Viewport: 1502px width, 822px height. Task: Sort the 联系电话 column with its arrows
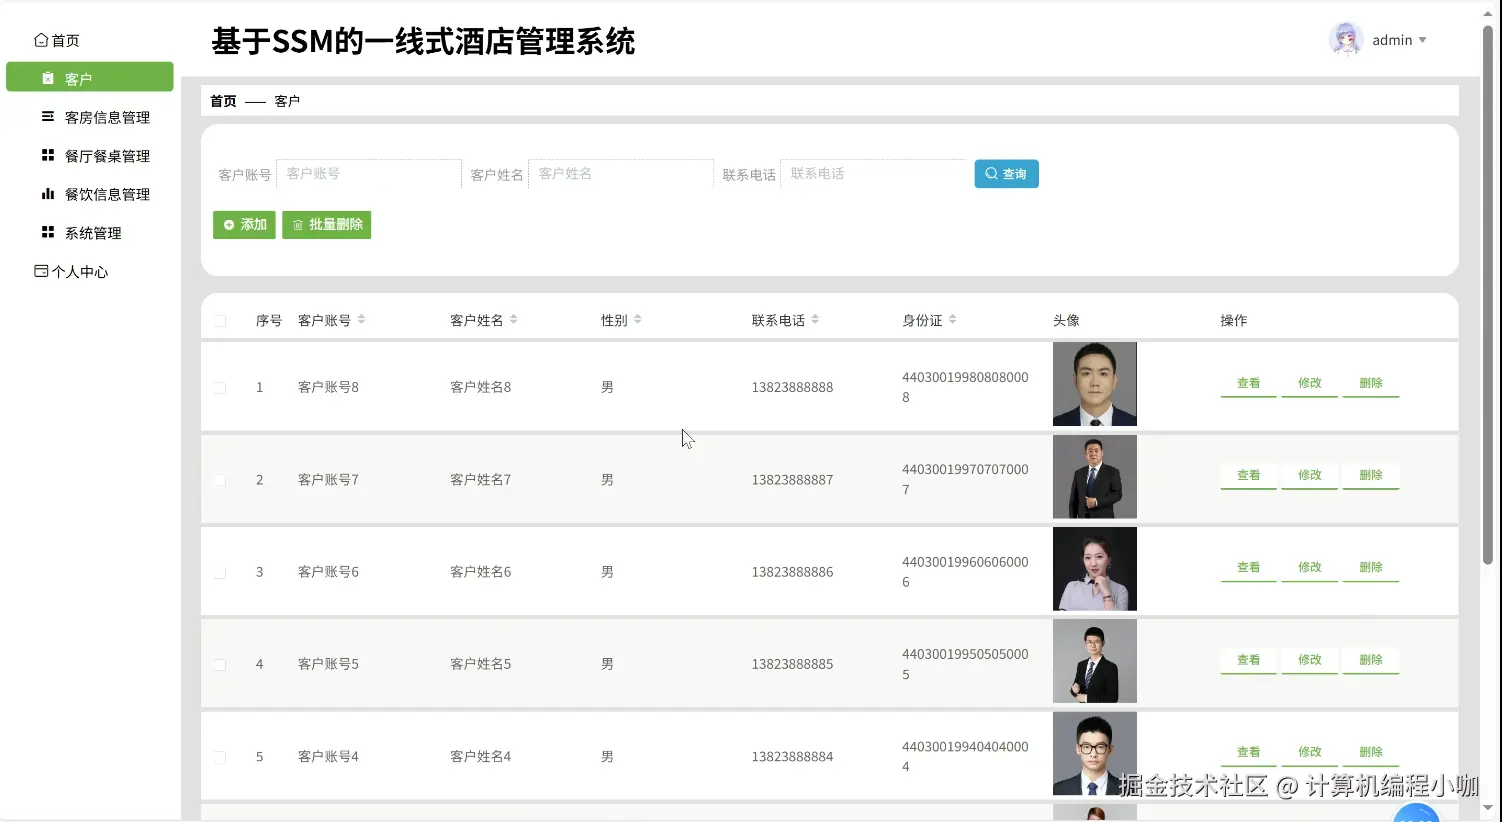coord(817,319)
